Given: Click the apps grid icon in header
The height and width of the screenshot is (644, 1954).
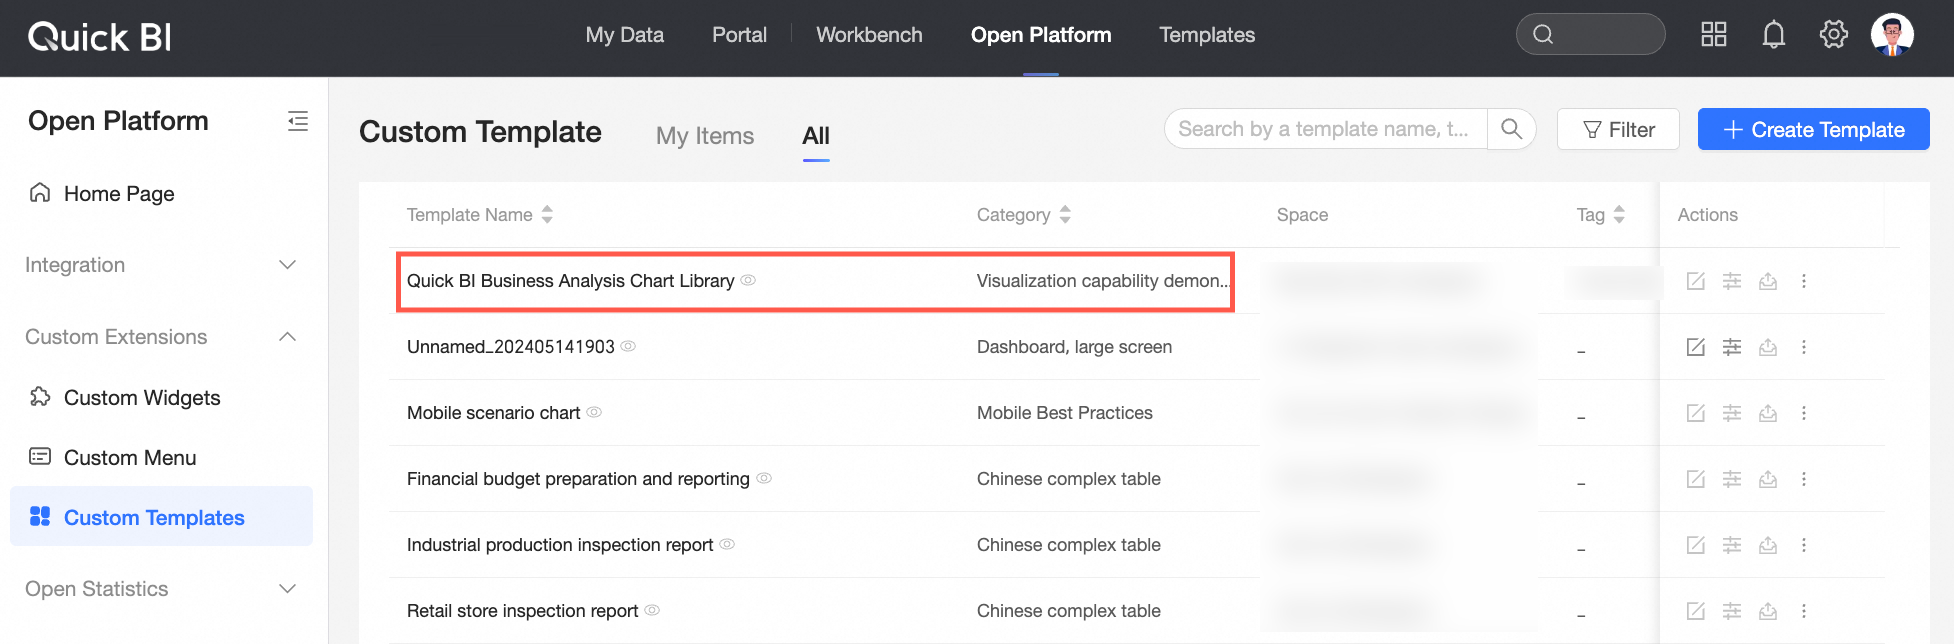Looking at the screenshot, I should pos(1713,35).
